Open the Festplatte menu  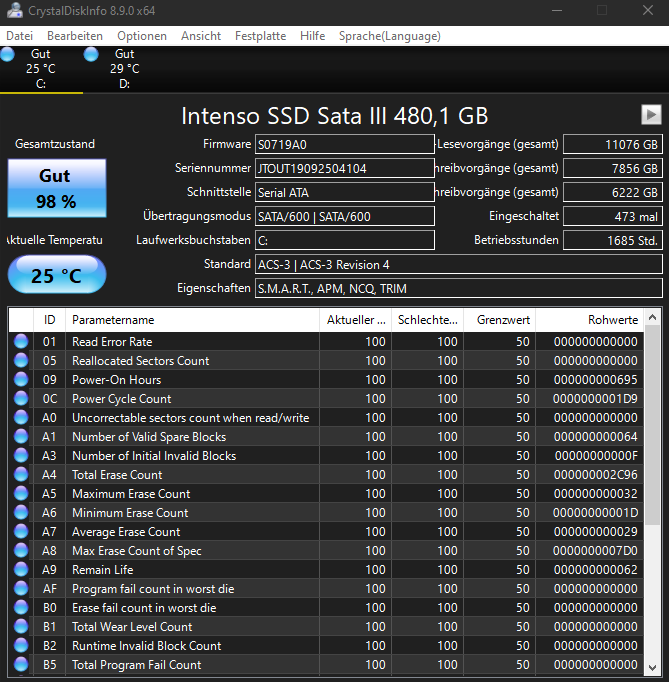(x=261, y=36)
